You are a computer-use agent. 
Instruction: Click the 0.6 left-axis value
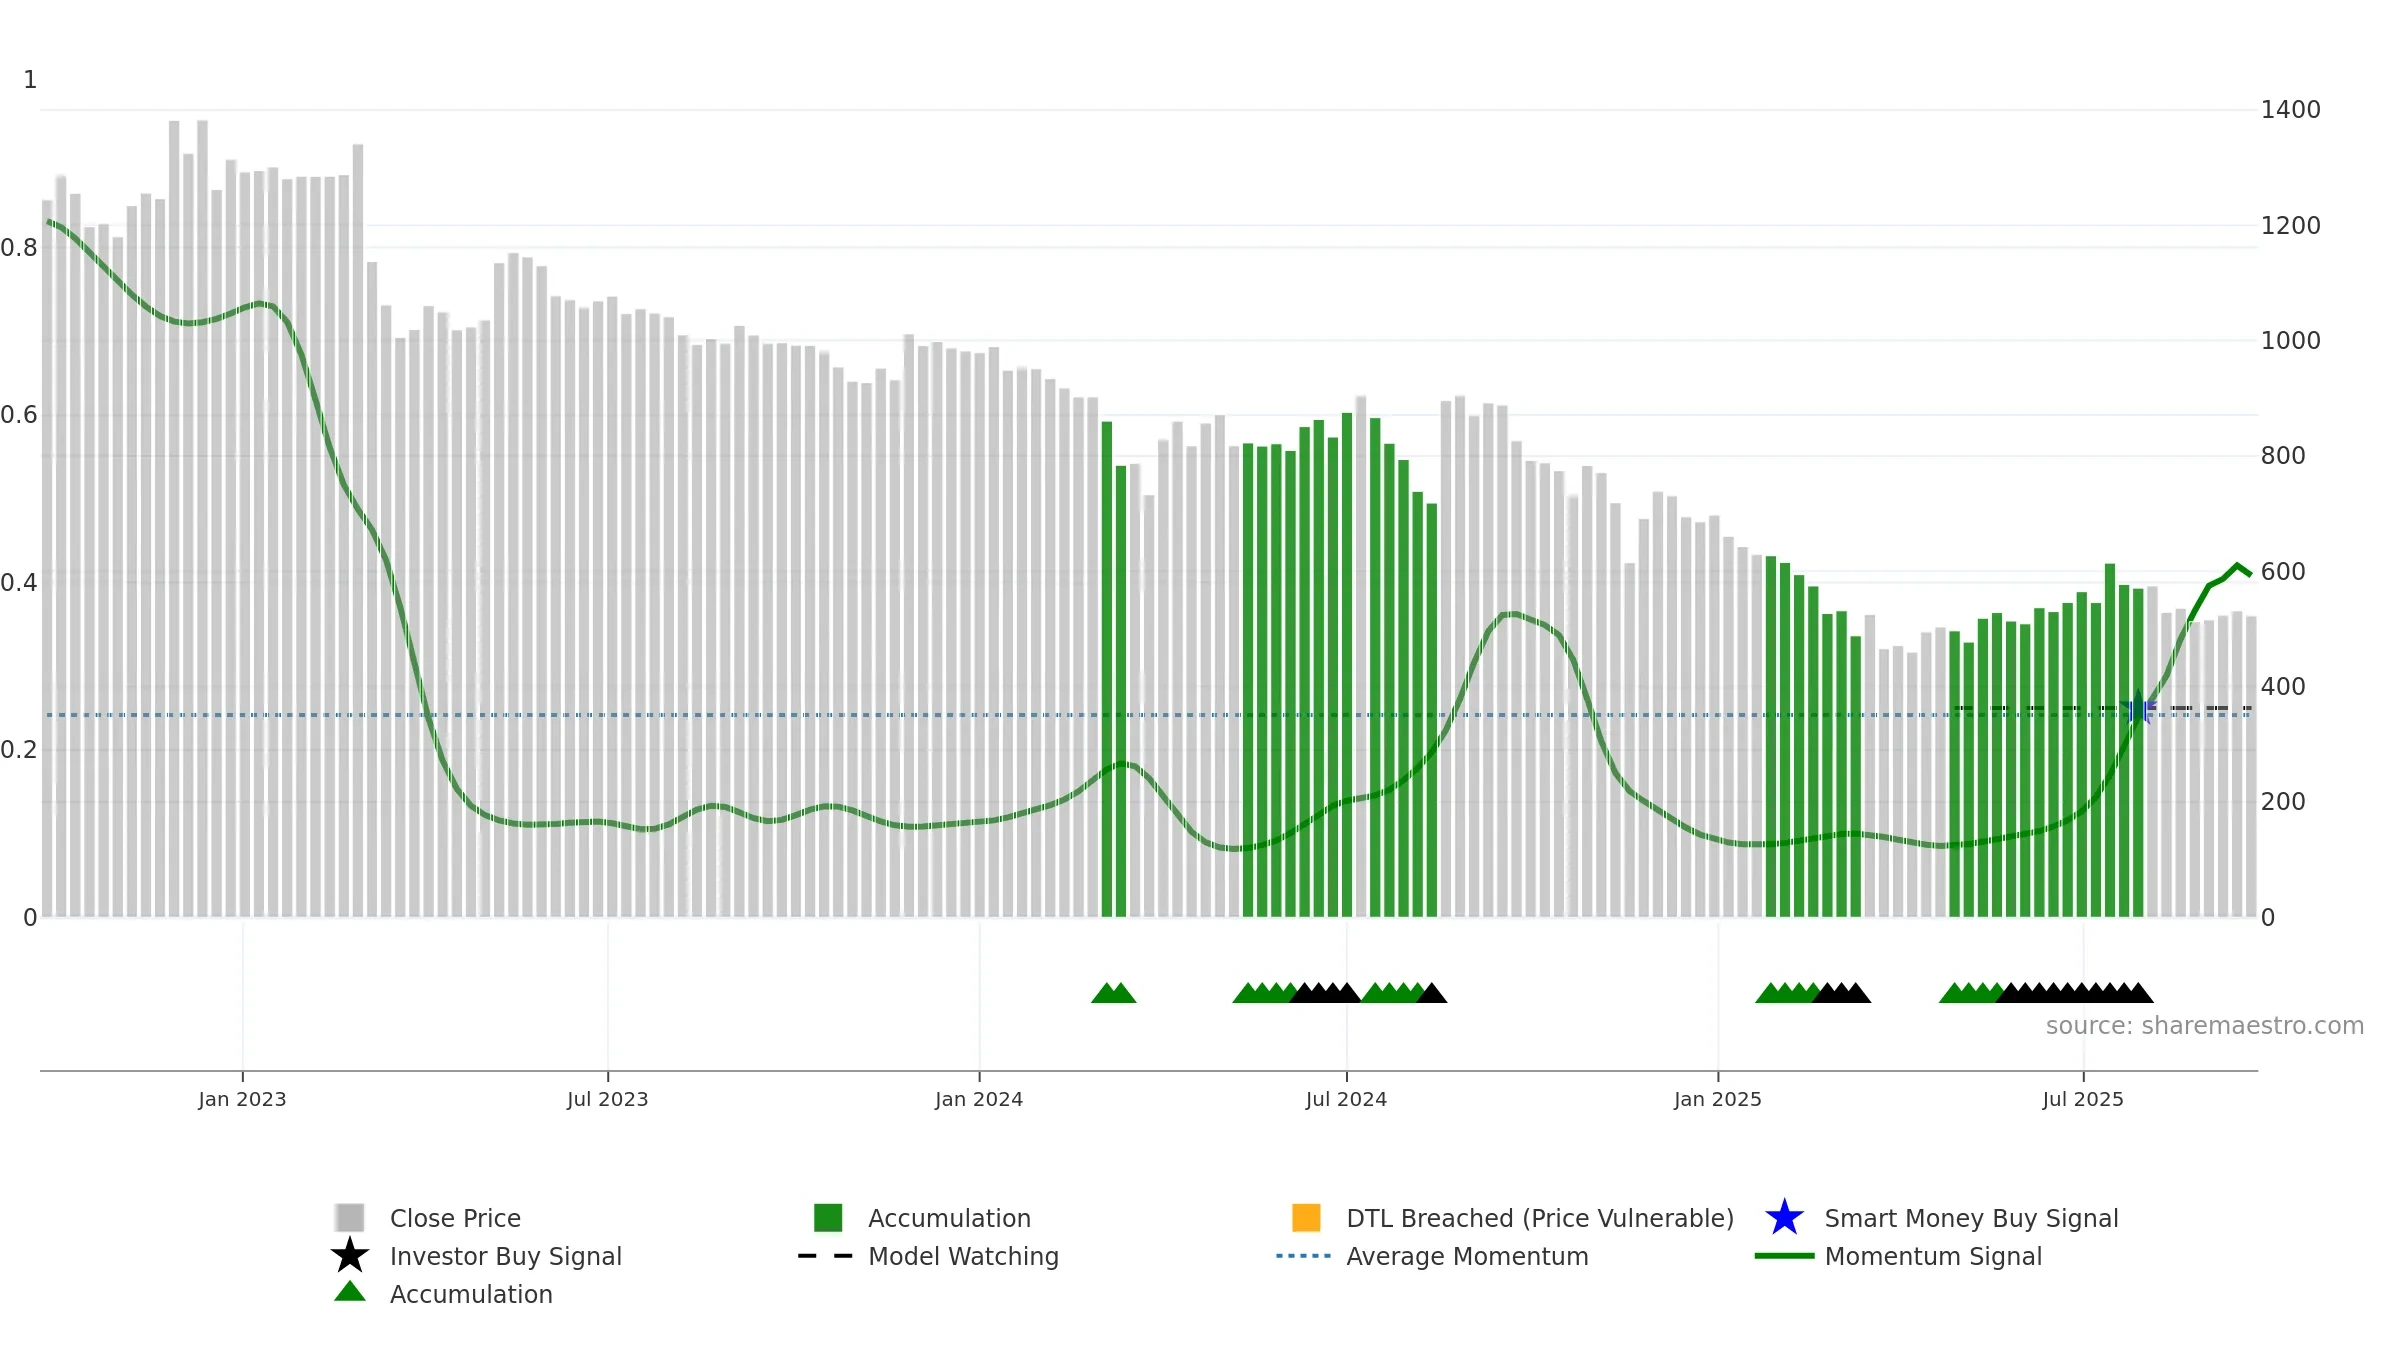(19, 415)
